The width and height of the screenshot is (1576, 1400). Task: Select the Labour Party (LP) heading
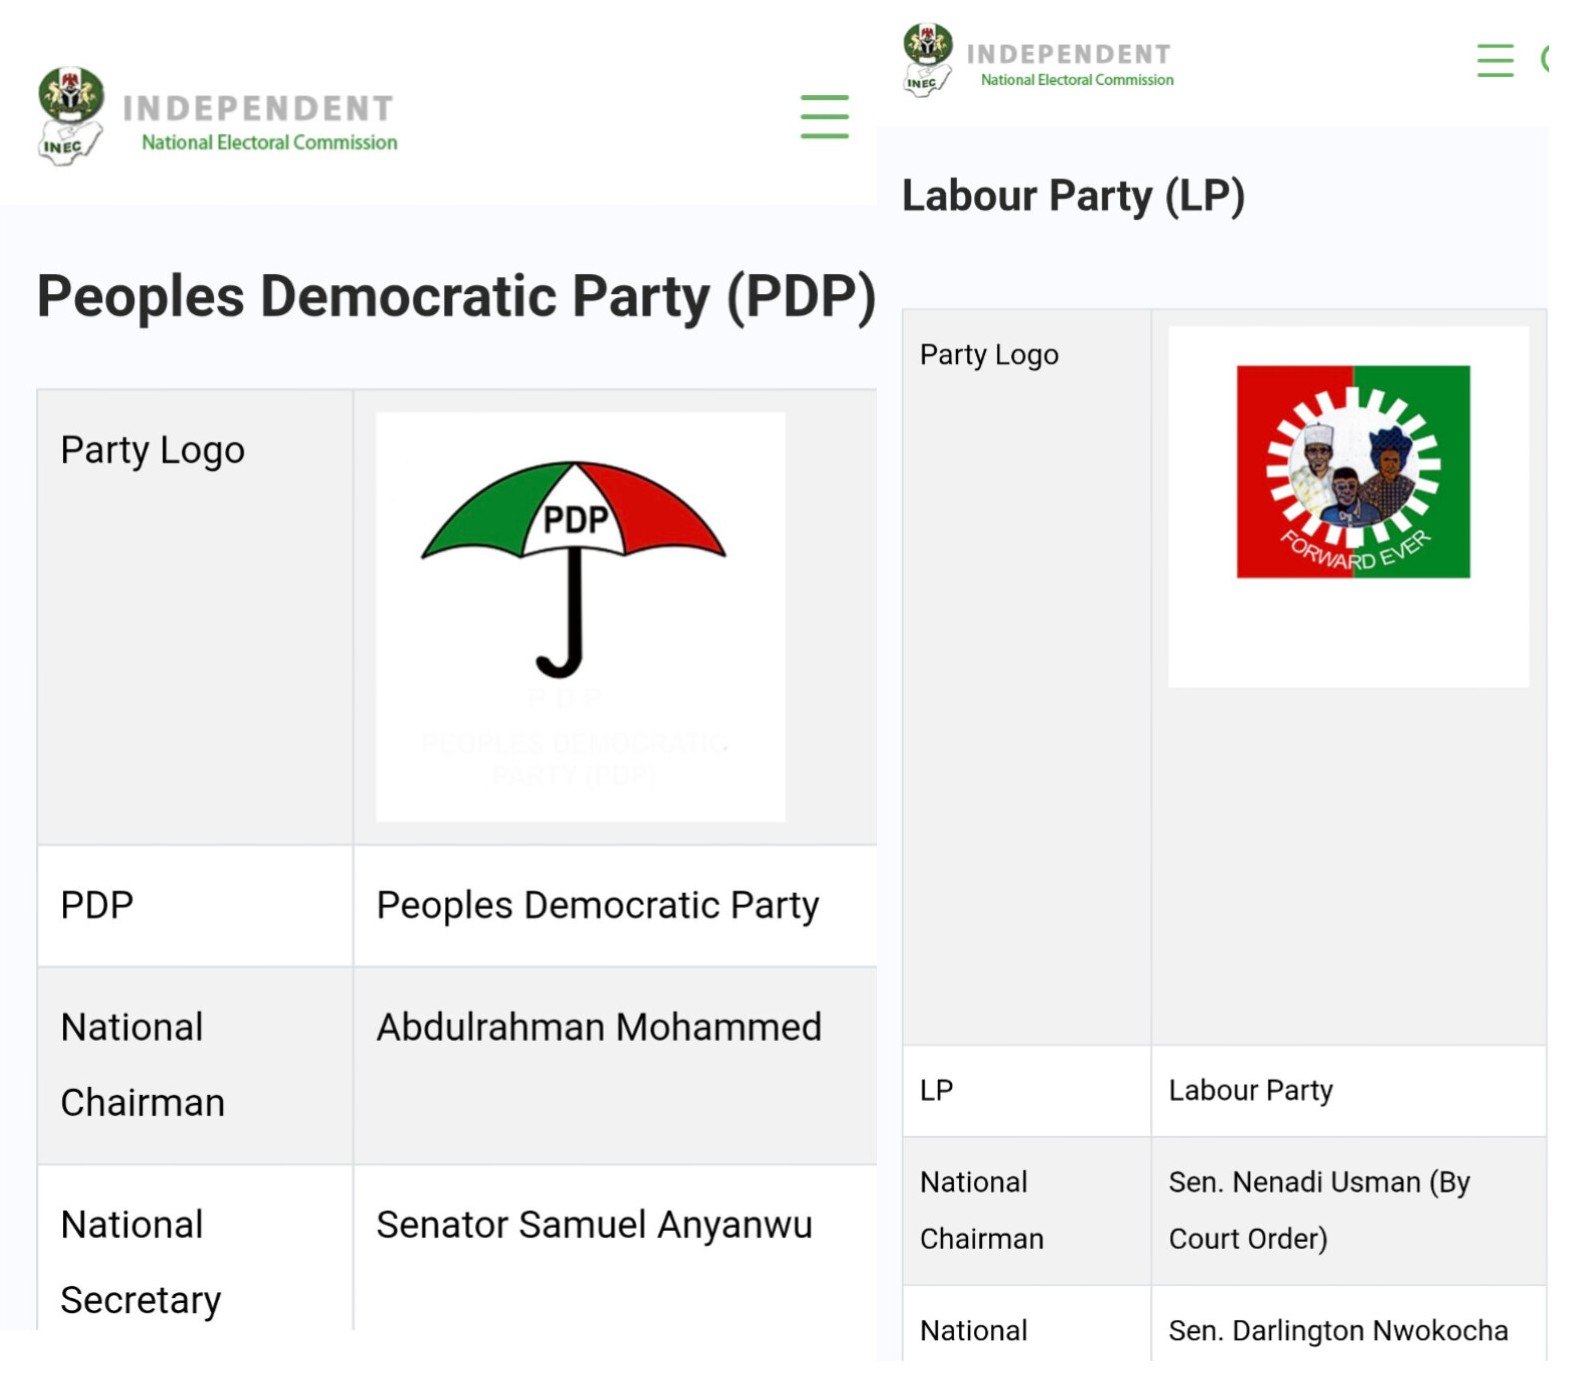coord(1073,196)
